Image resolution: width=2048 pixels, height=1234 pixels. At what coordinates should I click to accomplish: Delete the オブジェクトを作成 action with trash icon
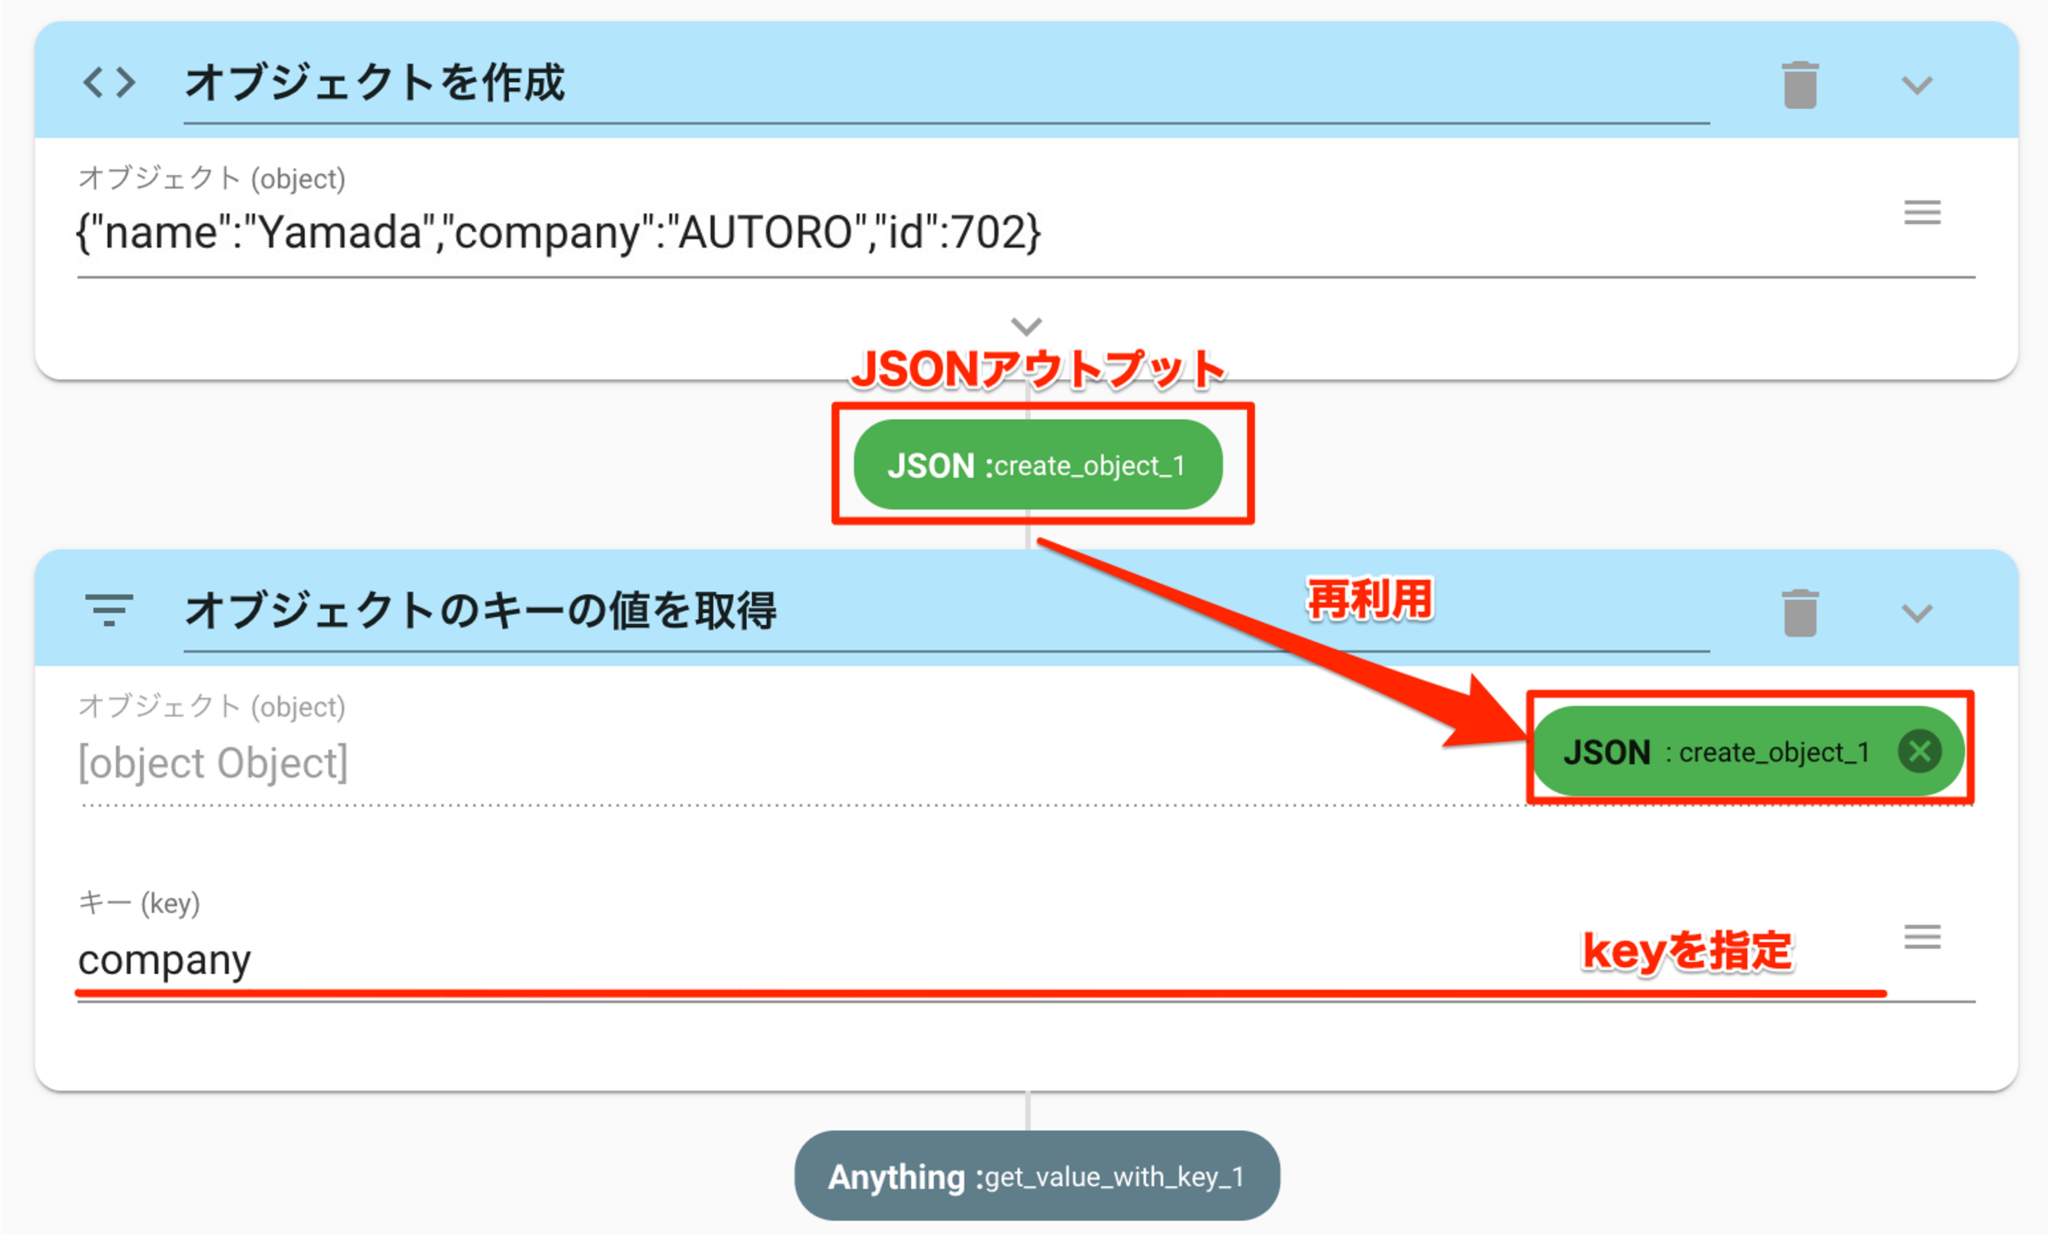click(x=1799, y=84)
